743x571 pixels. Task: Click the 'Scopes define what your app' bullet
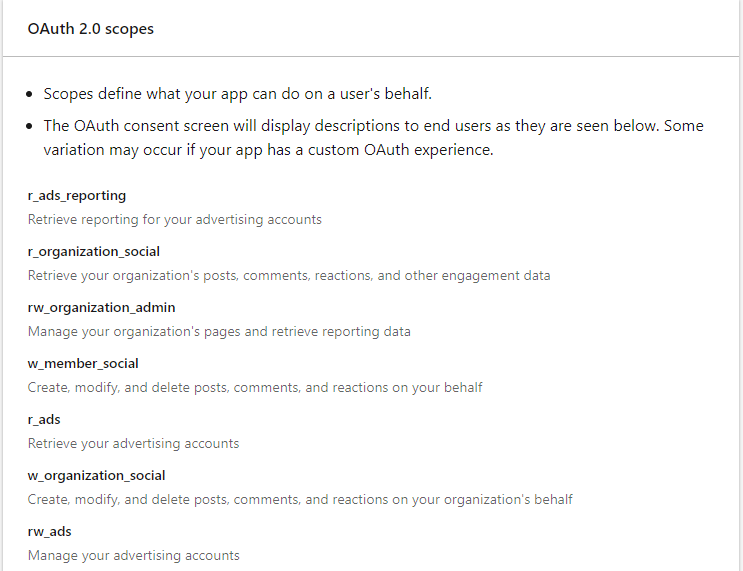[x=237, y=94]
